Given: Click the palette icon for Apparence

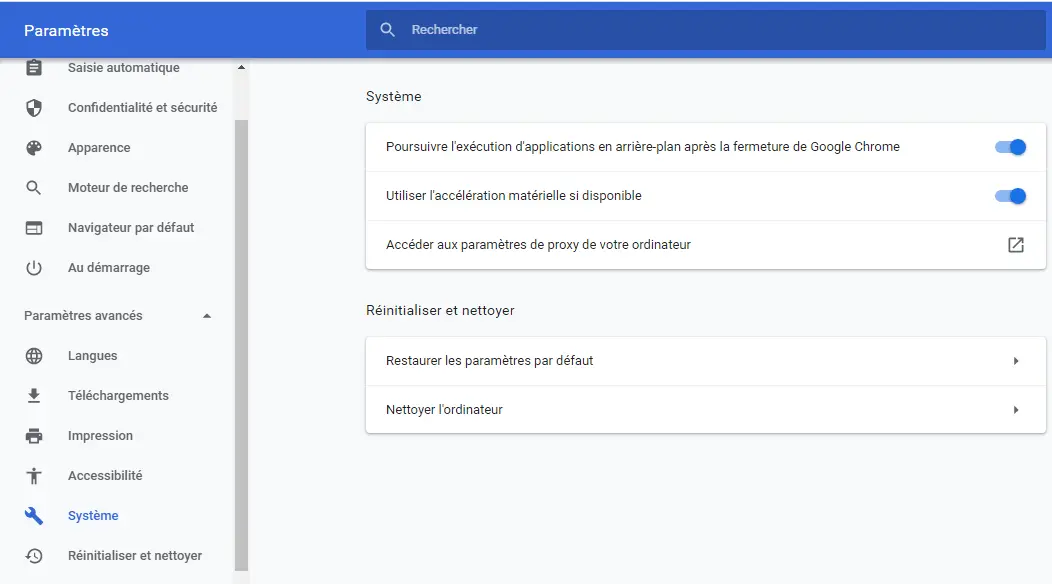Looking at the screenshot, I should [34, 148].
